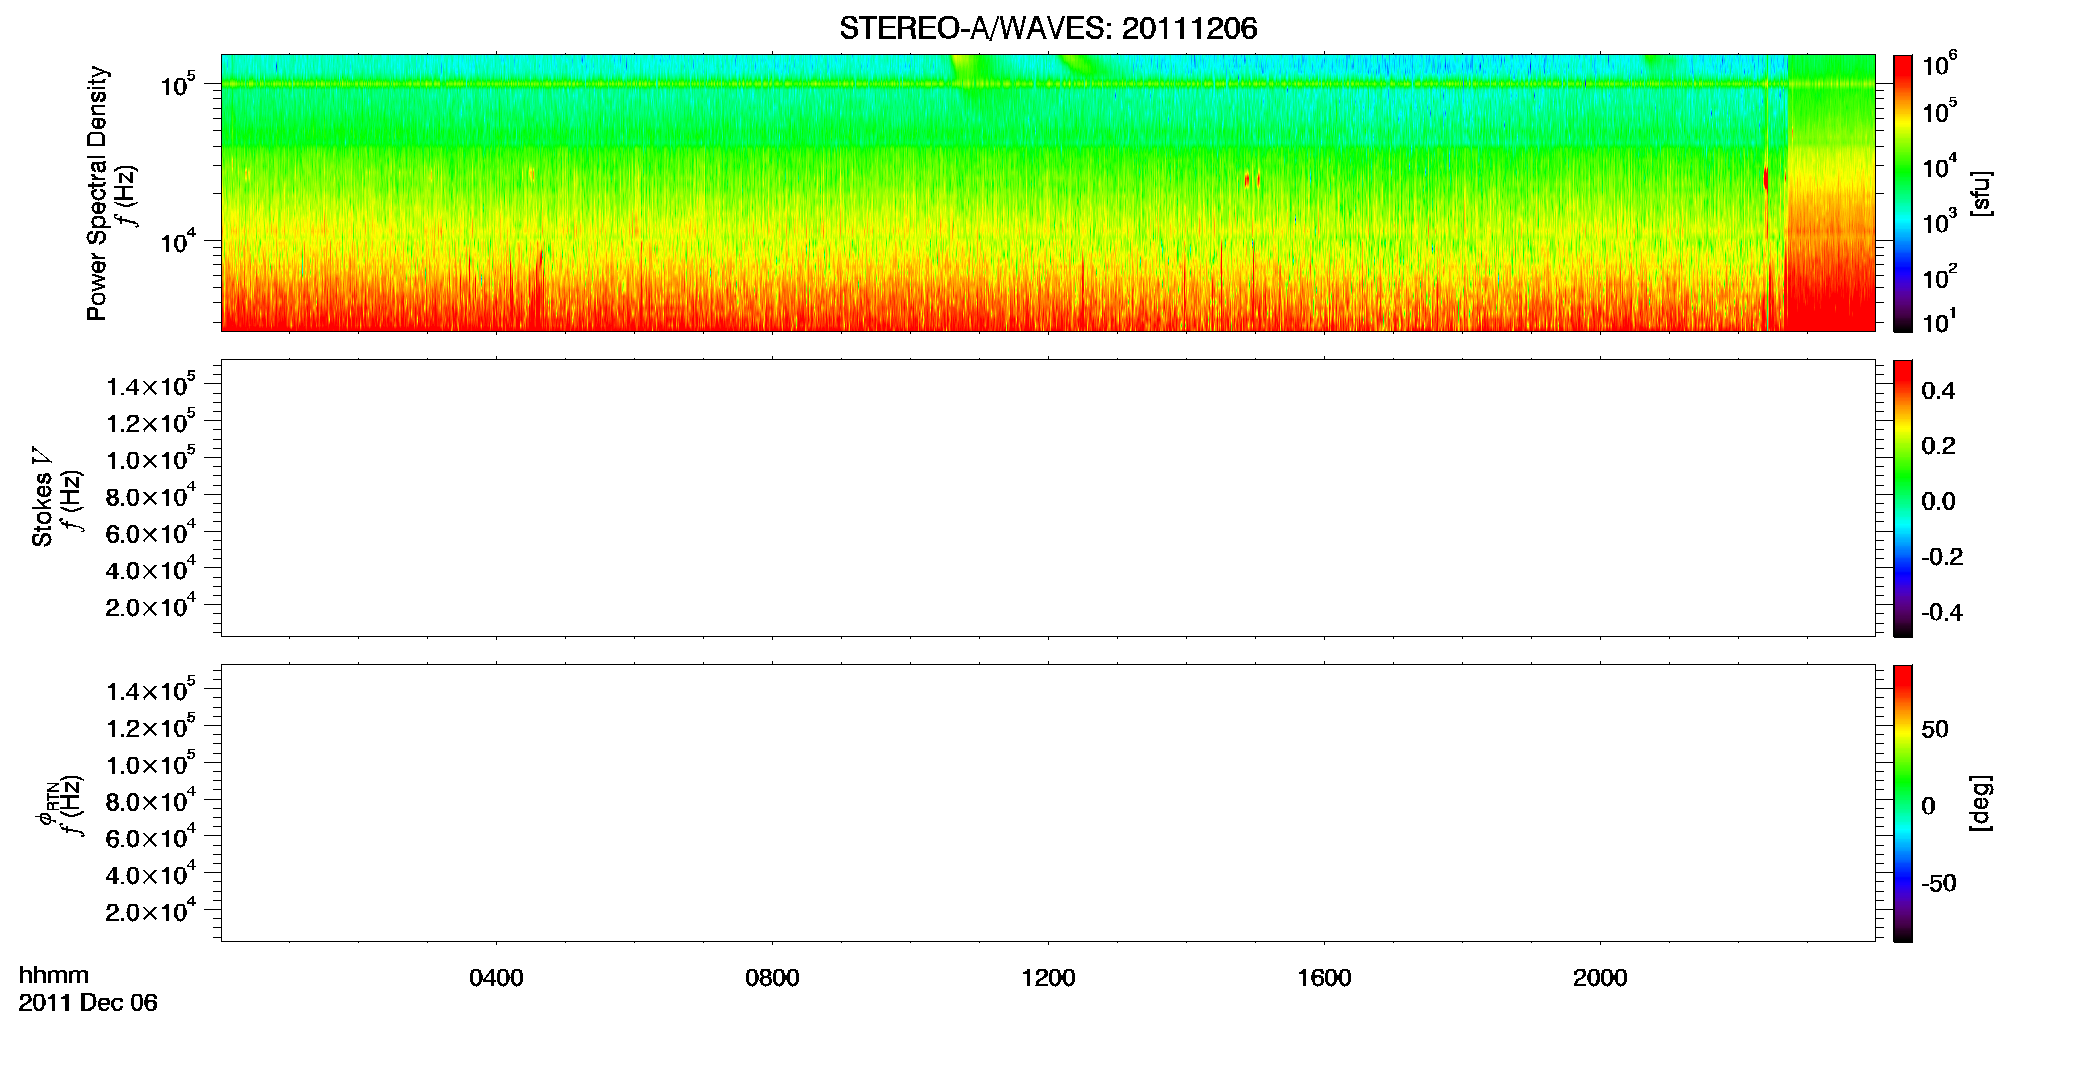Click the hhmm time axis label
This screenshot has width=2096, height=1080.
(x=54, y=975)
